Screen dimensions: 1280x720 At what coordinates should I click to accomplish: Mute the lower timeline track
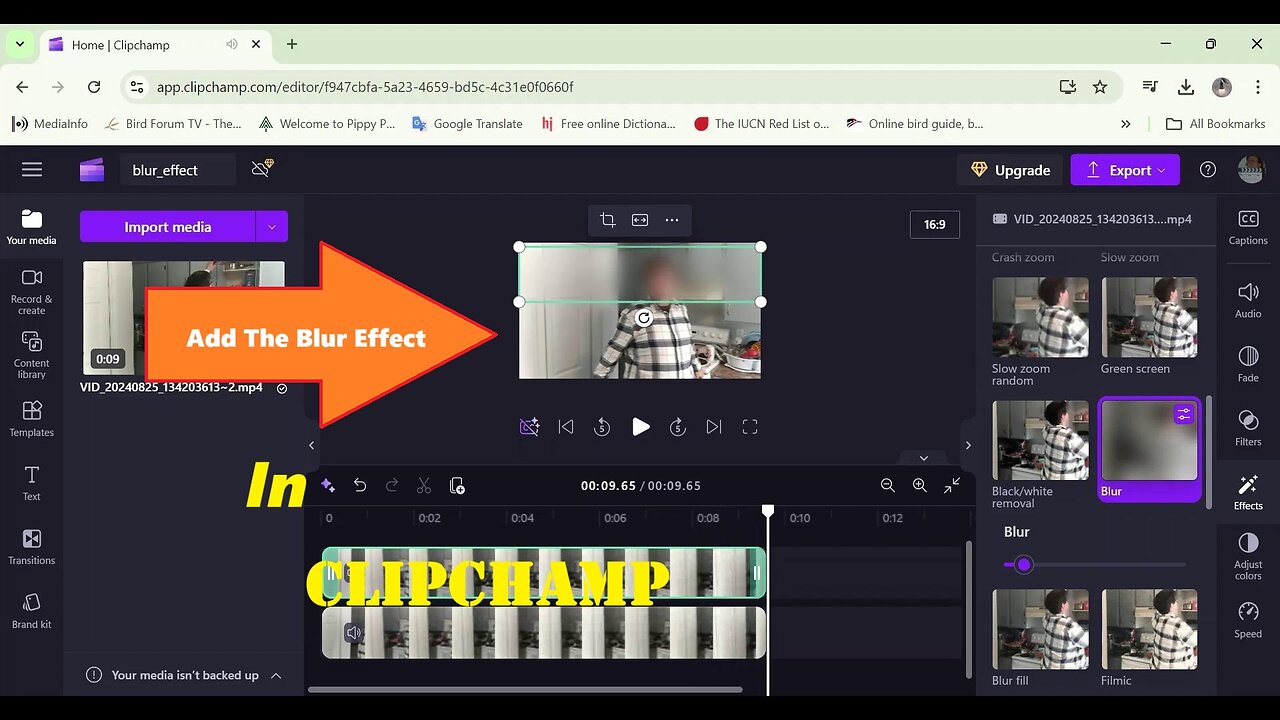point(353,632)
